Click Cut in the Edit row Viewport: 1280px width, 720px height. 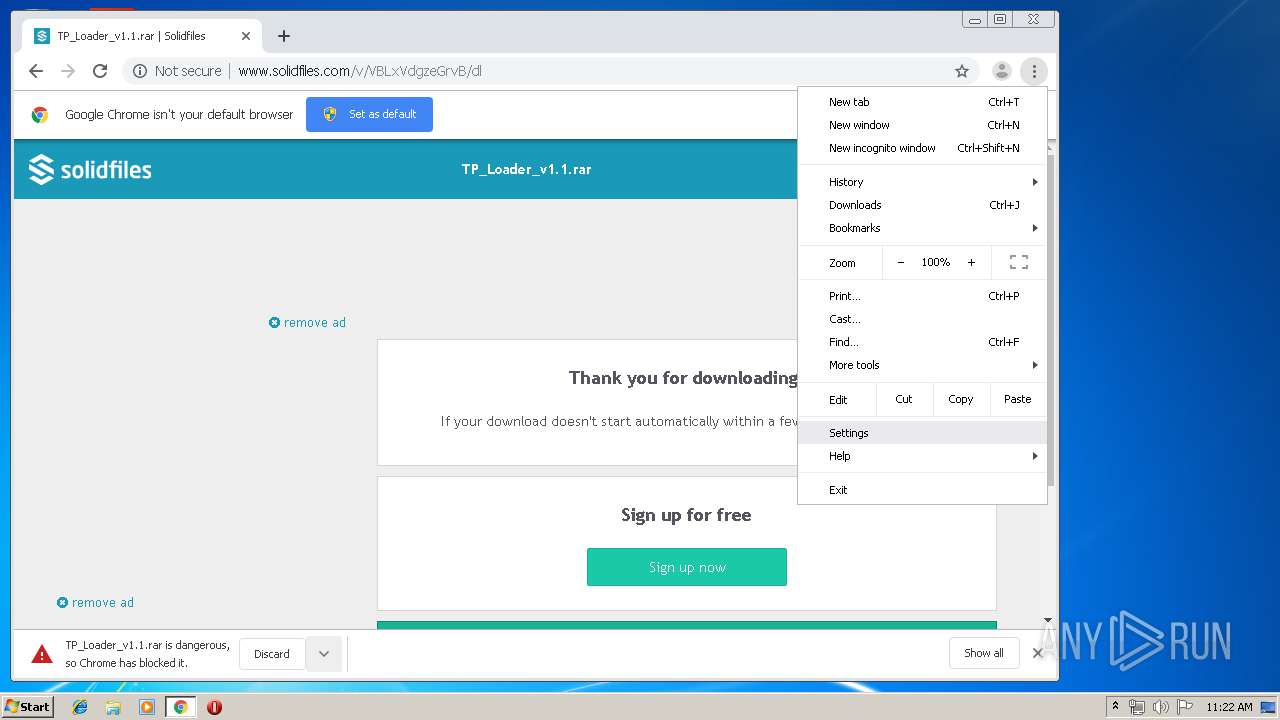[x=904, y=399]
